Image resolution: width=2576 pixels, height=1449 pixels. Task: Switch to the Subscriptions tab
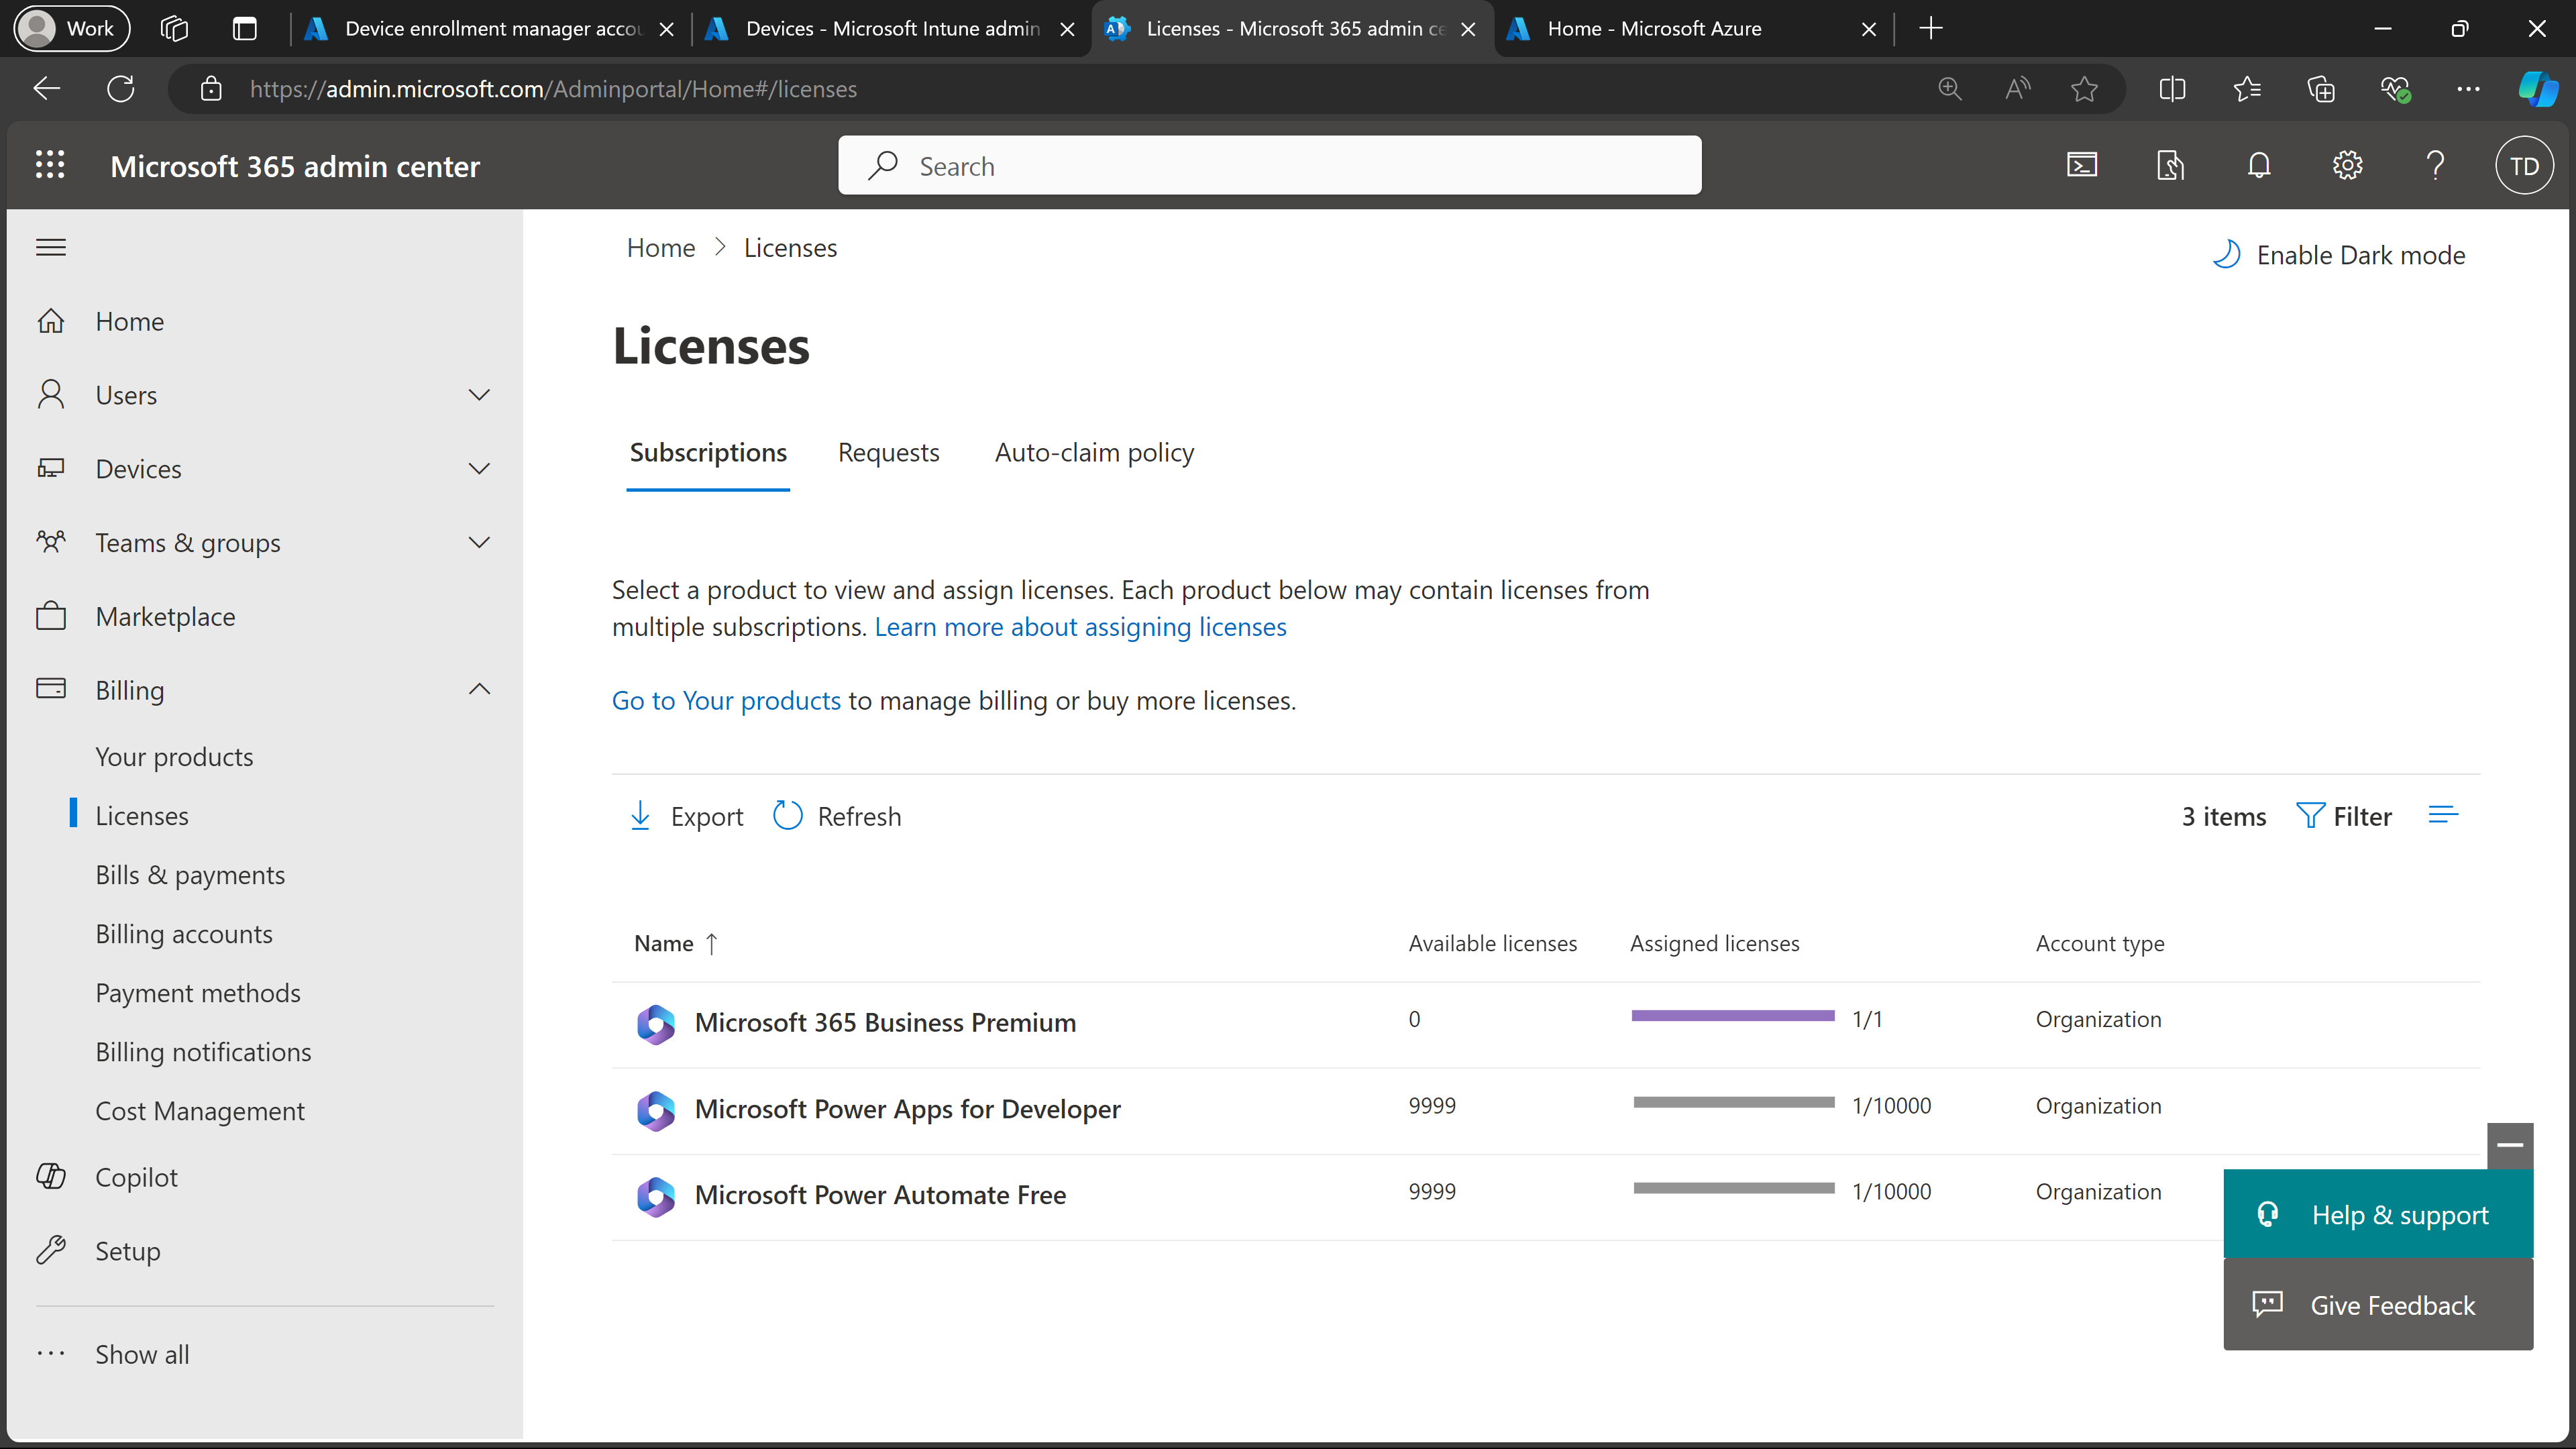tap(708, 452)
